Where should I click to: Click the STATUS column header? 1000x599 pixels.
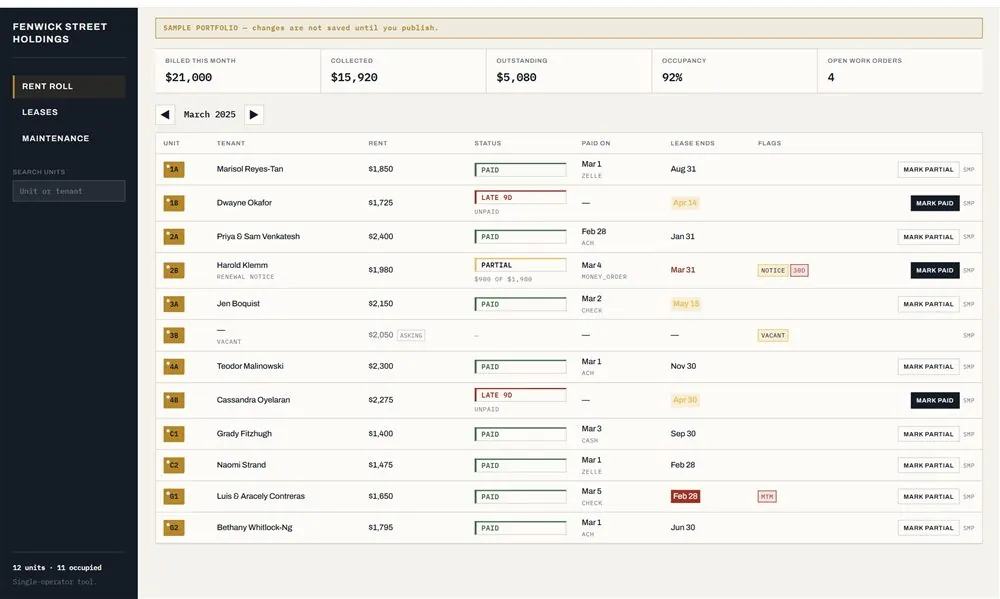click(x=488, y=144)
